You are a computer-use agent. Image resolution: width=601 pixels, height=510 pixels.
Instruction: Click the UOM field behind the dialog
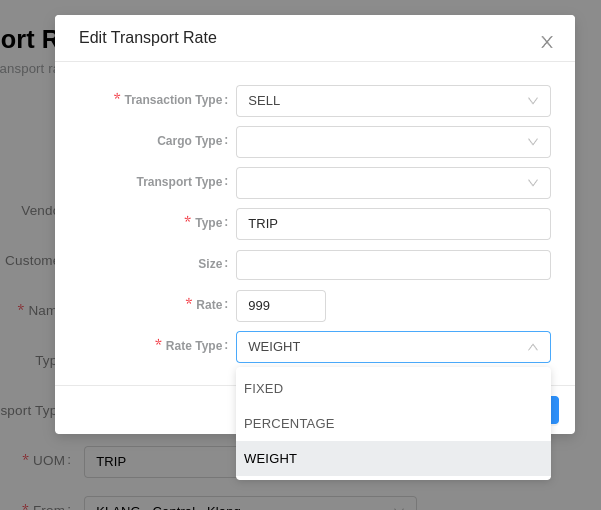tap(160, 462)
